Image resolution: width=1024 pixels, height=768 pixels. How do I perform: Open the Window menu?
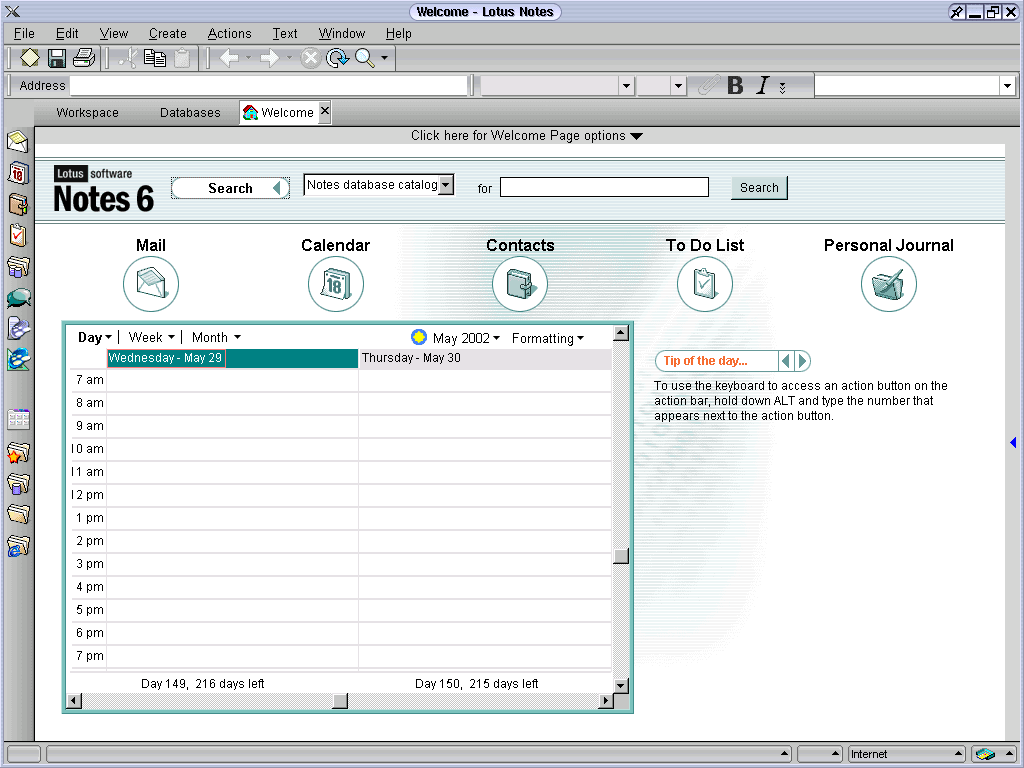tap(342, 33)
